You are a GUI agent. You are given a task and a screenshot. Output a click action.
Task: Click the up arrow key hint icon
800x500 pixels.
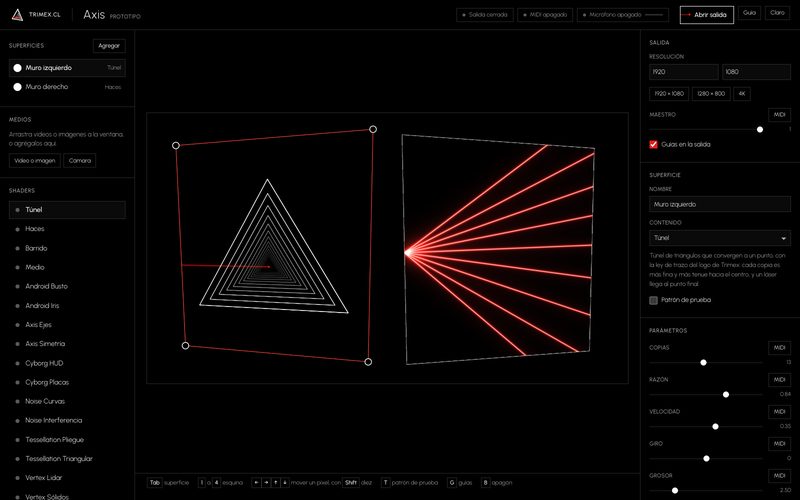tap(276, 482)
